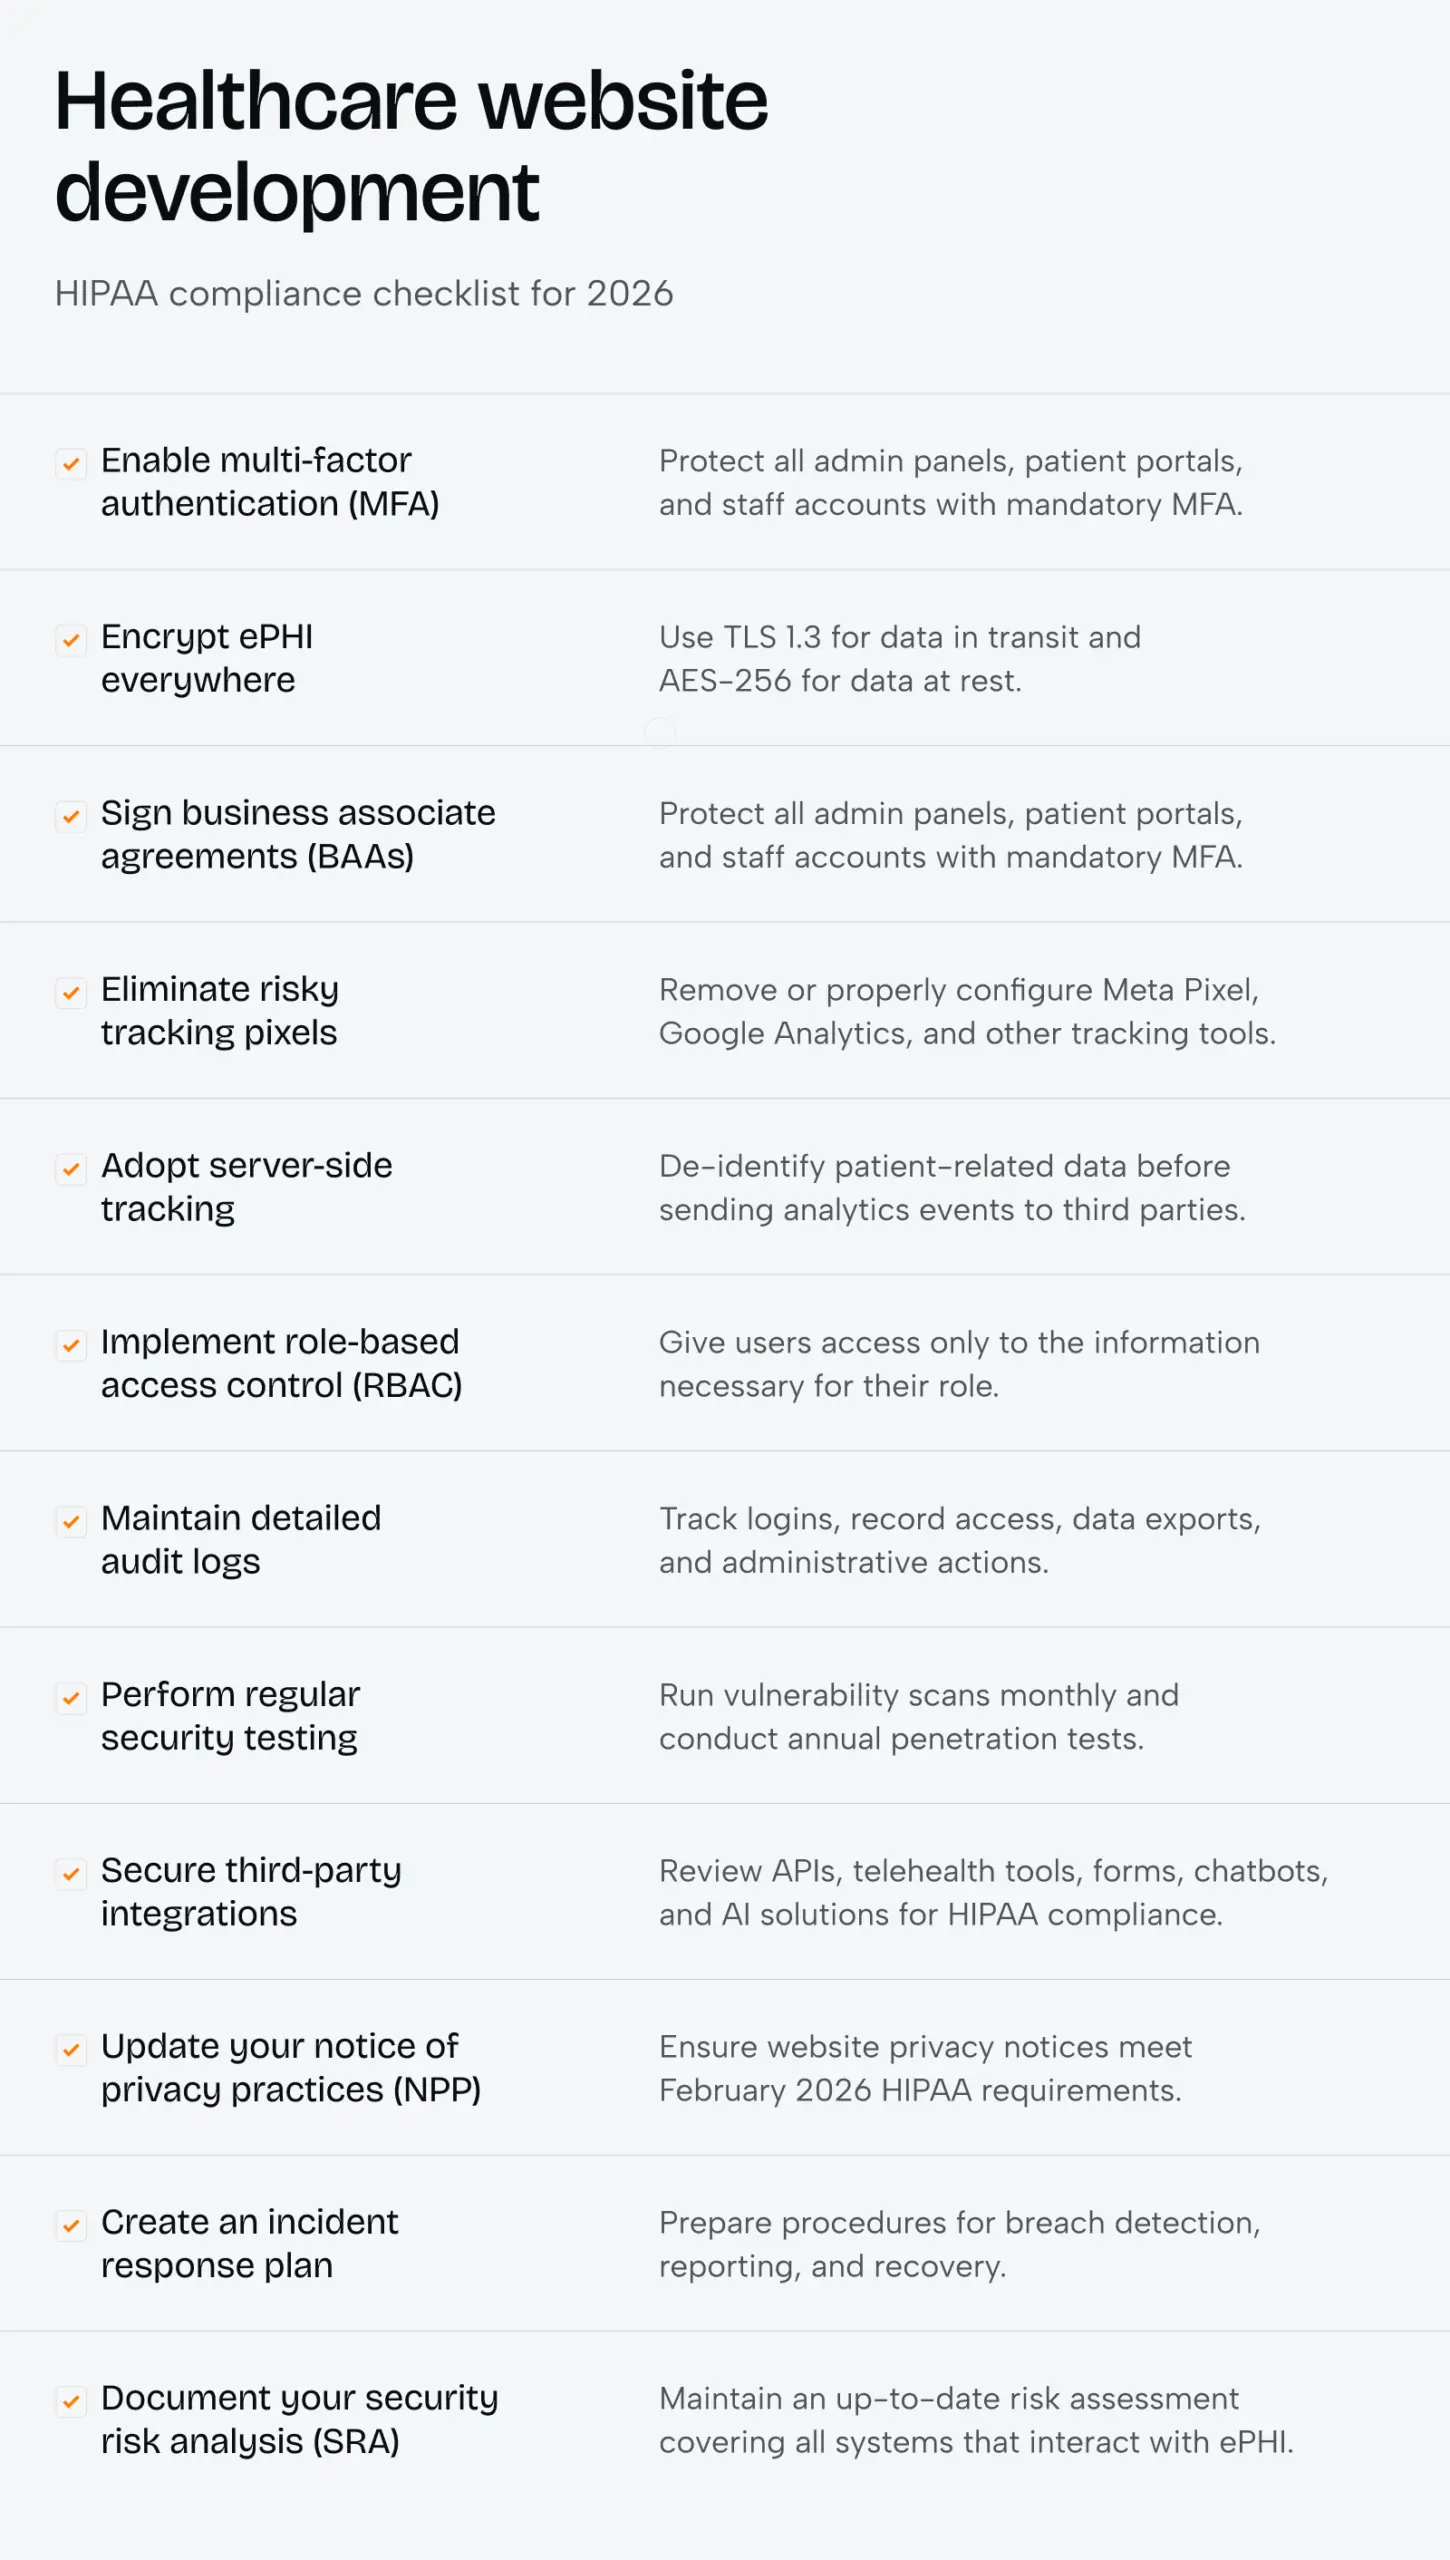Uncheck the Encrypt ePHI everywhere checkbox

click(71, 640)
